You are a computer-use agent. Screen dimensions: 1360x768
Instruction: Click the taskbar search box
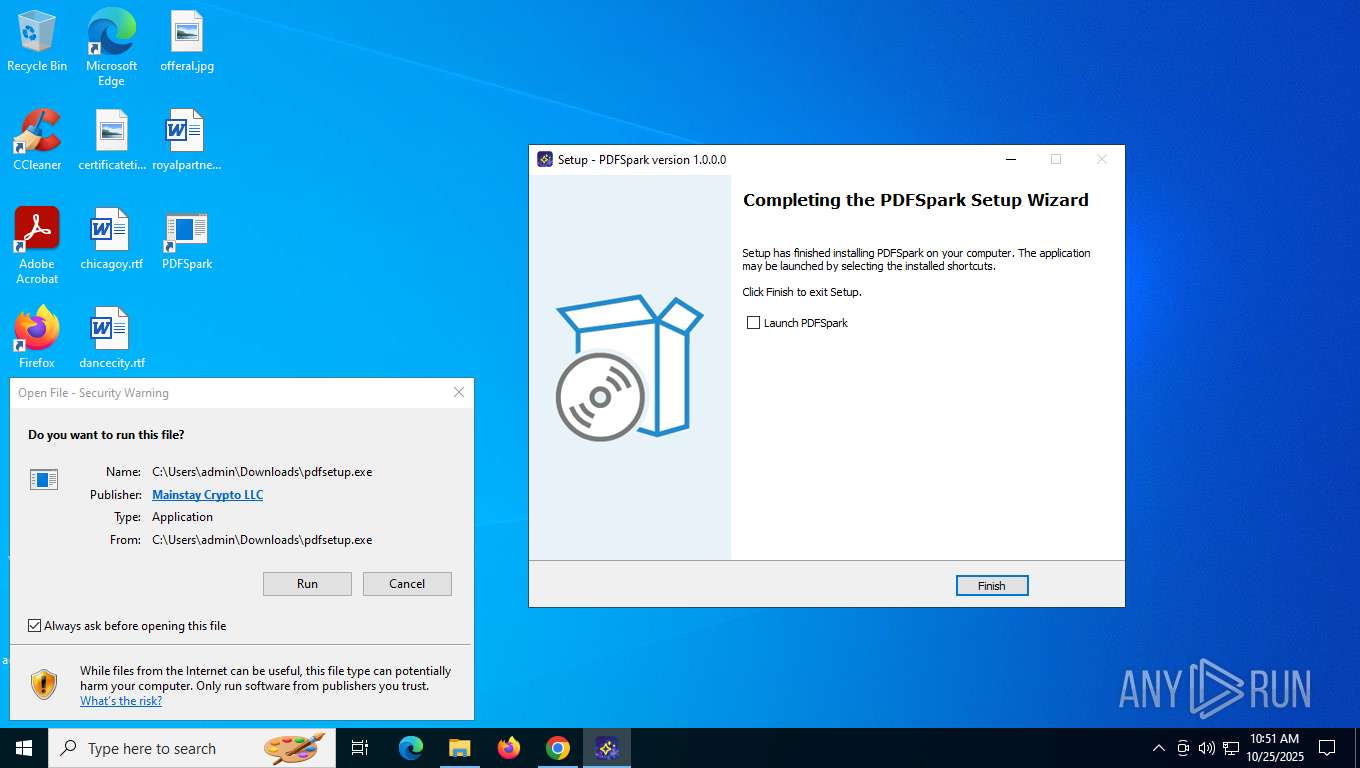(192, 748)
